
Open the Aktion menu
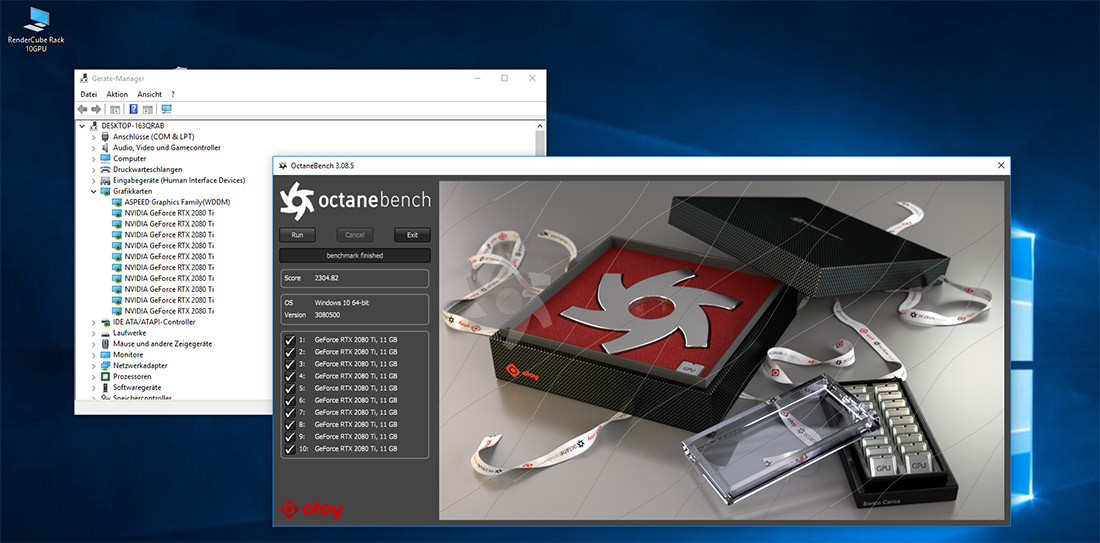pyautogui.click(x=117, y=94)
